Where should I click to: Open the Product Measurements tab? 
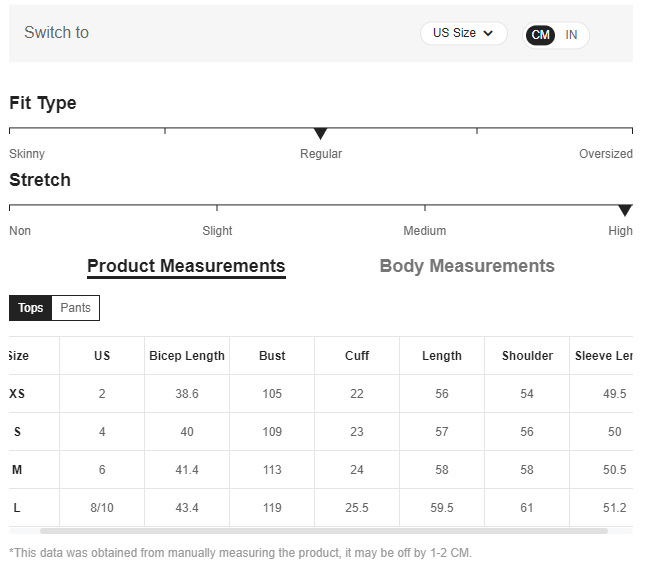pos(186,266)
